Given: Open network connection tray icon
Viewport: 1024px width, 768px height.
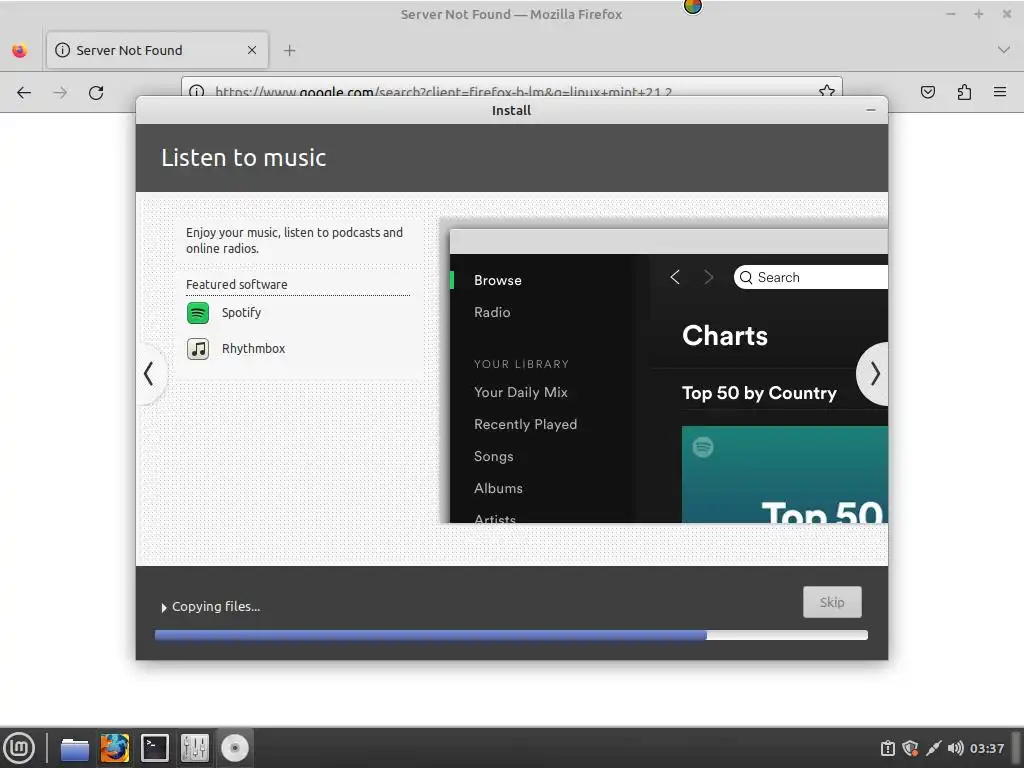Looking at the screenshot, I should click(933, 748).
